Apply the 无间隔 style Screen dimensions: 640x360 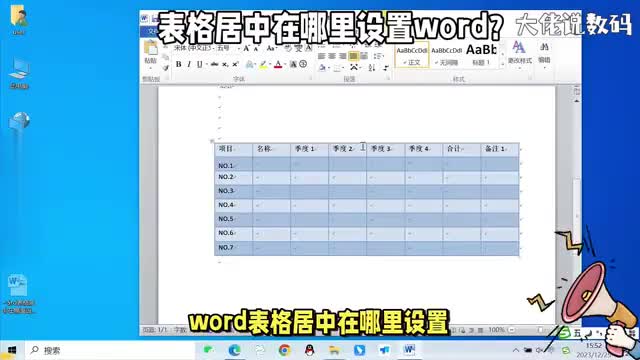click(x=446, y=55)
